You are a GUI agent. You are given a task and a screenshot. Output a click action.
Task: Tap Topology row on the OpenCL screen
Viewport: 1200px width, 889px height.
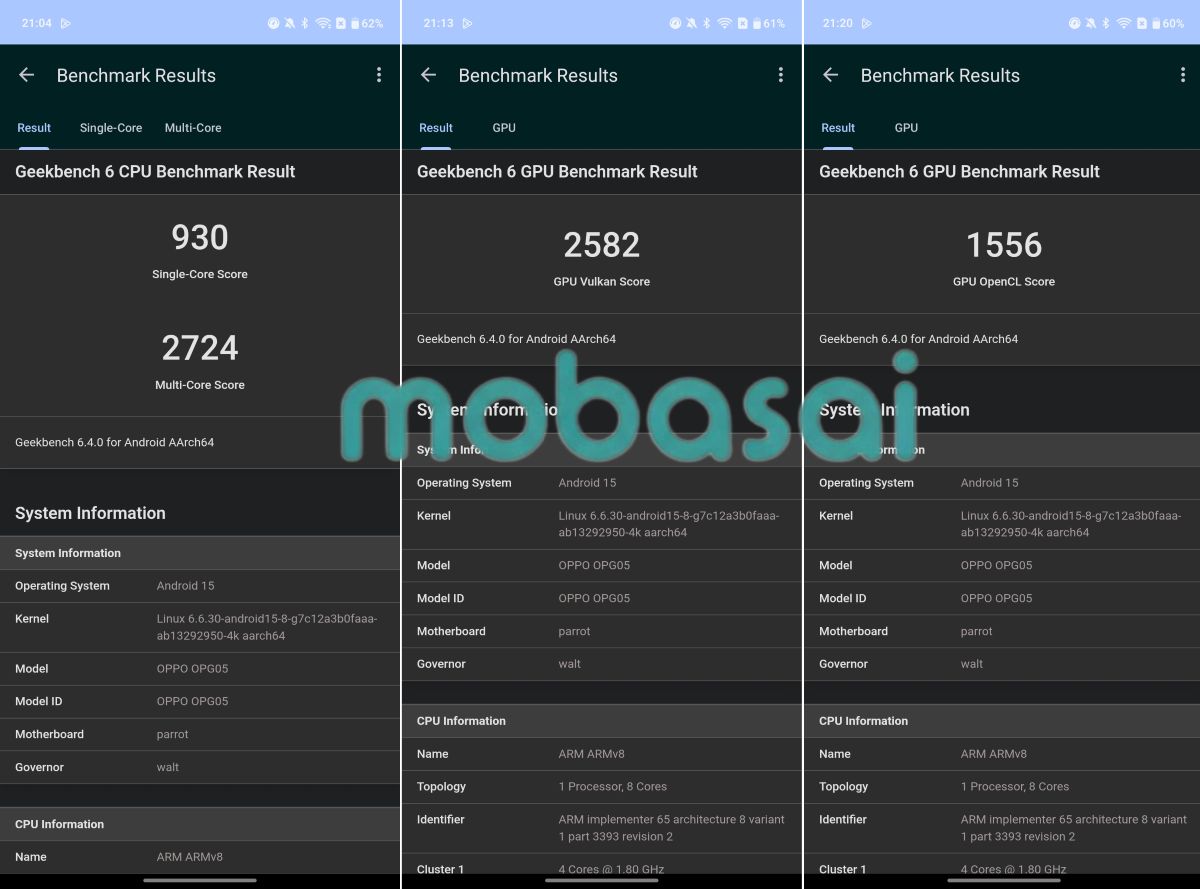[x=1002, y=787]
